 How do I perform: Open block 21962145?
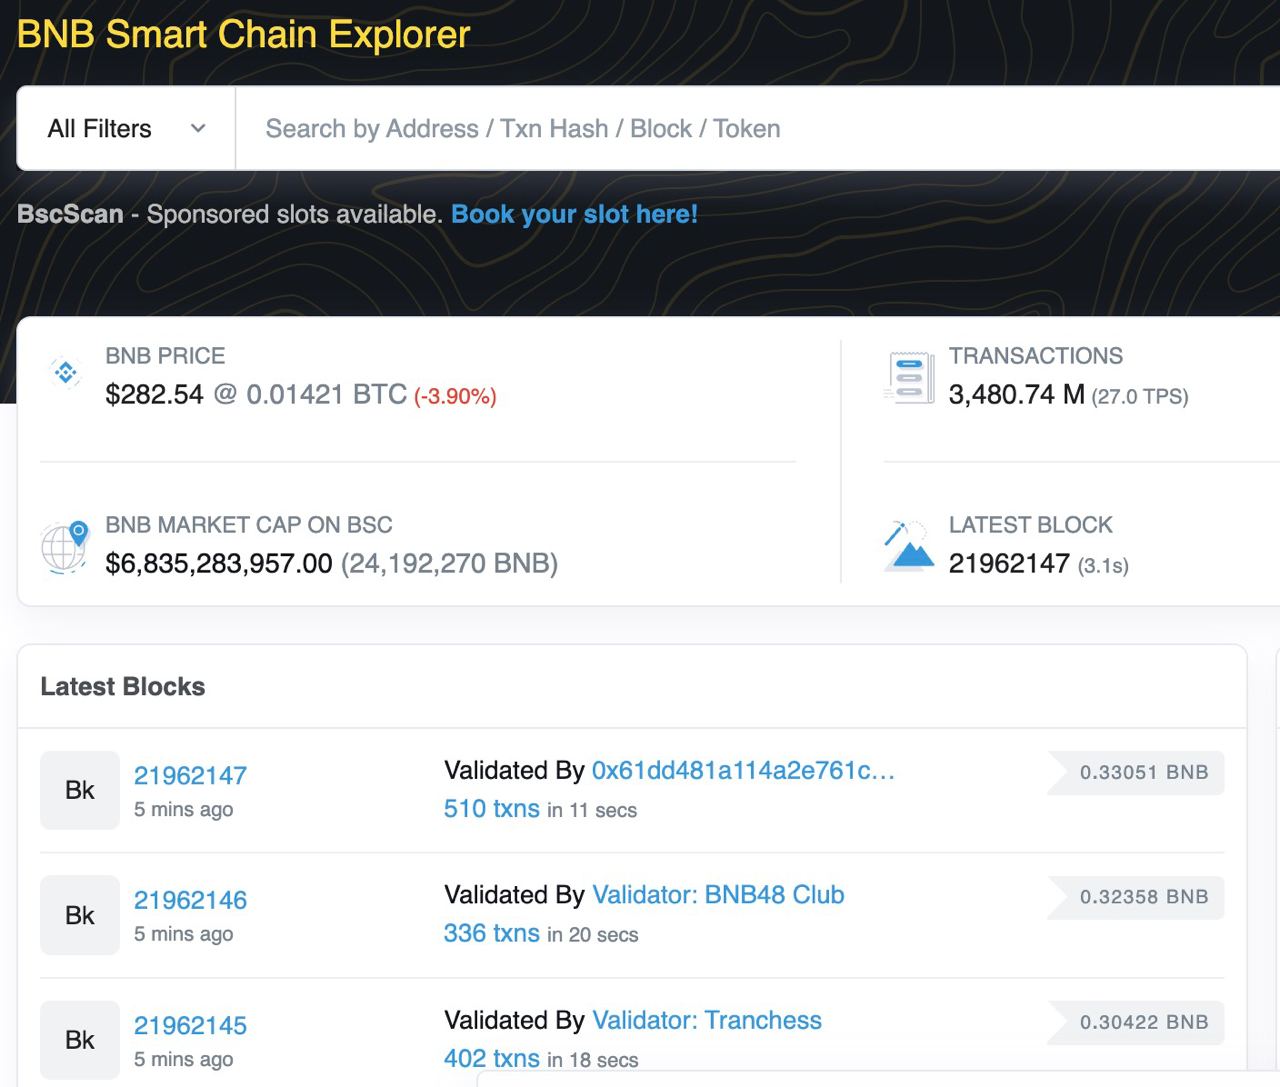point(190,1025)
